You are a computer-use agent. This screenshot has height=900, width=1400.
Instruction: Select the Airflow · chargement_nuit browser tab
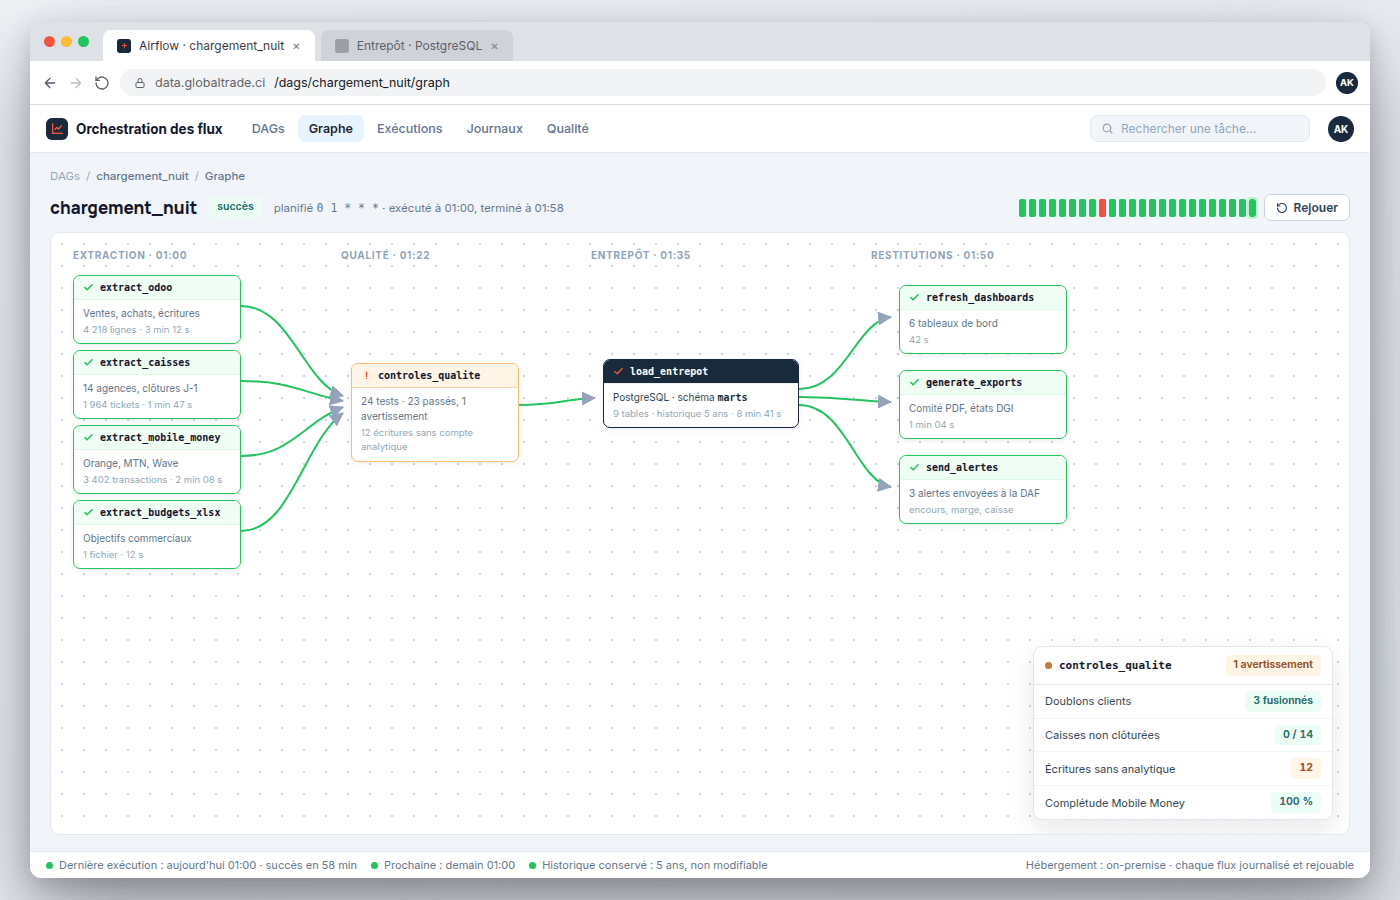[x=210, y=46]
